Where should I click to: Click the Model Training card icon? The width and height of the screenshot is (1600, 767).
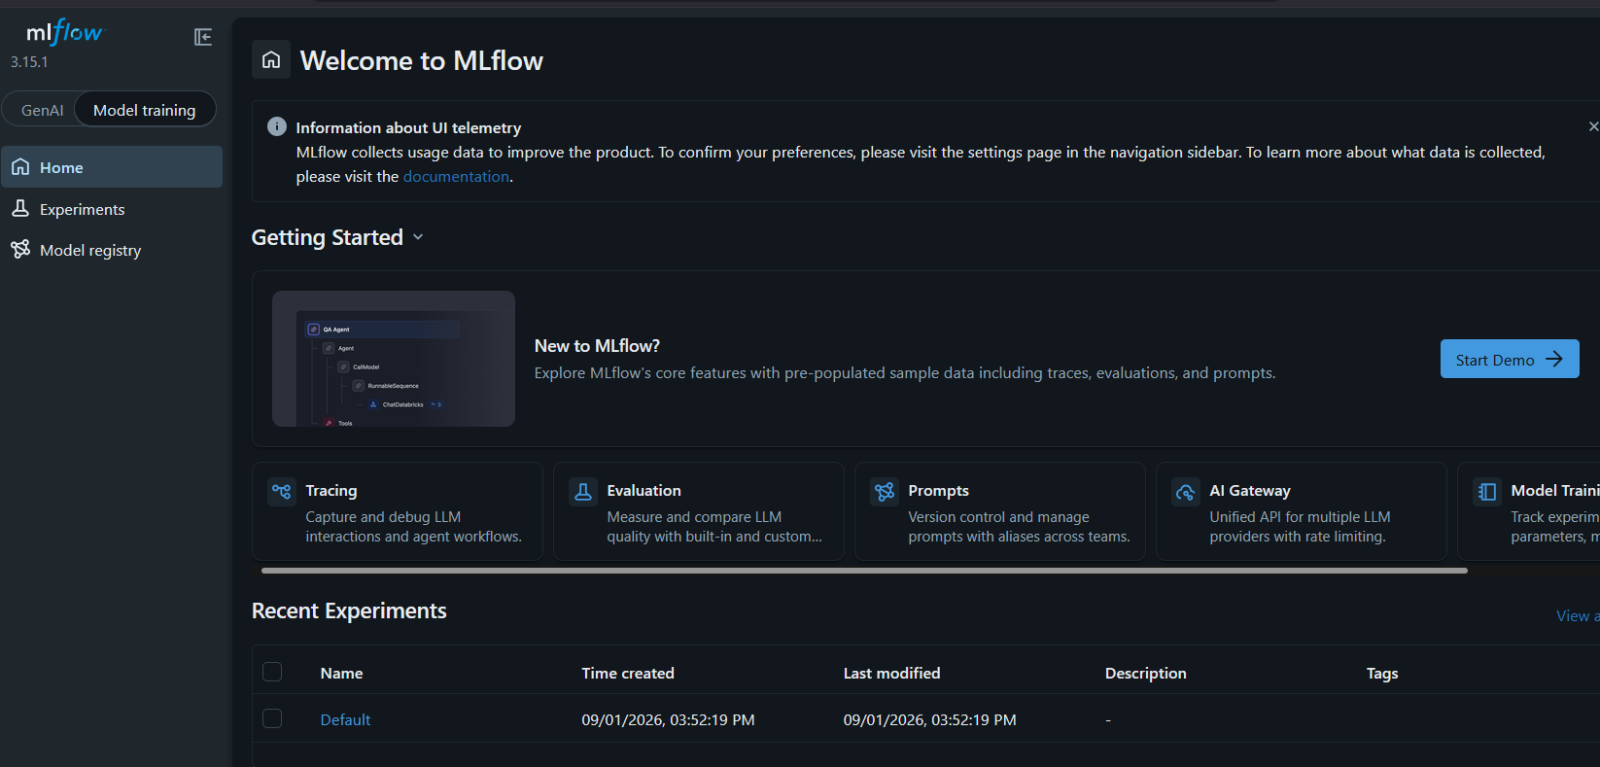click(x=1487, y=491)
